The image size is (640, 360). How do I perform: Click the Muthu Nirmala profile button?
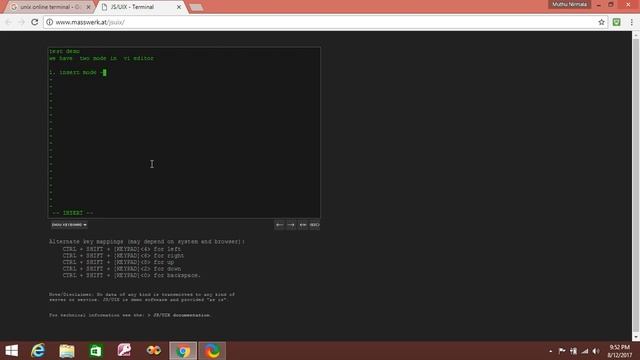tap(569, 4)
